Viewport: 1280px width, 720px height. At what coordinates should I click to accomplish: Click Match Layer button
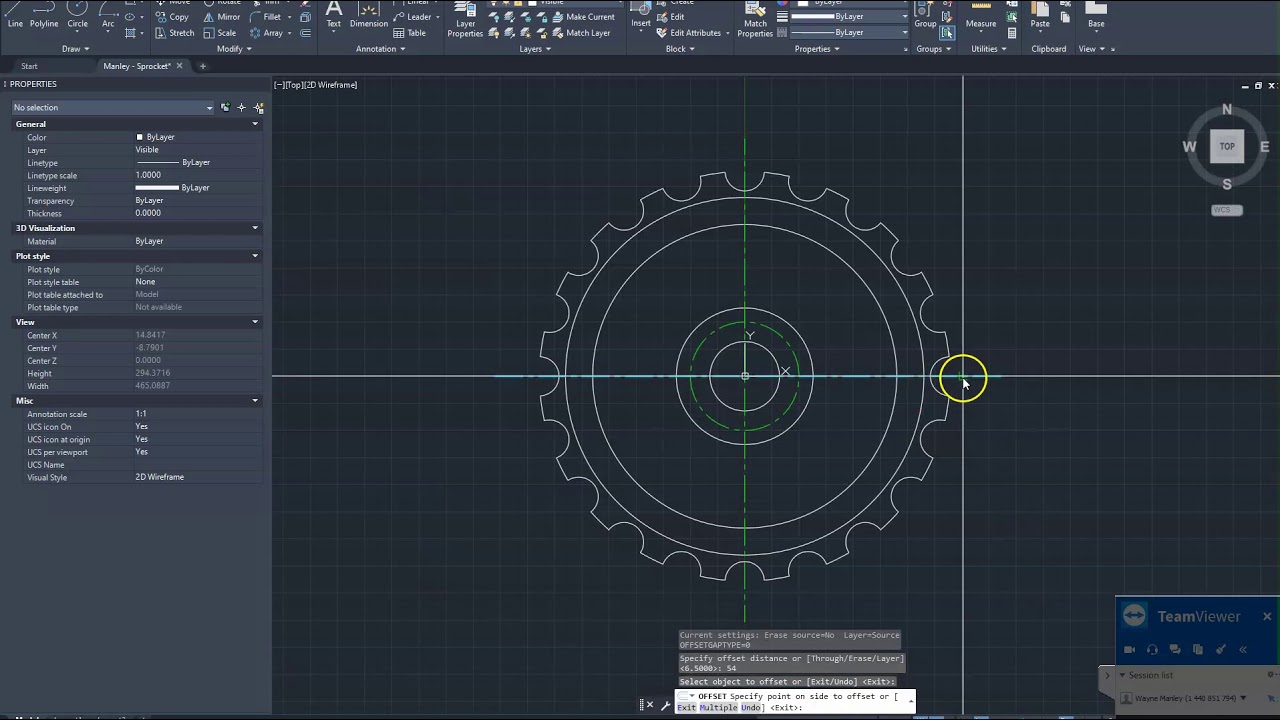(580, 33)
